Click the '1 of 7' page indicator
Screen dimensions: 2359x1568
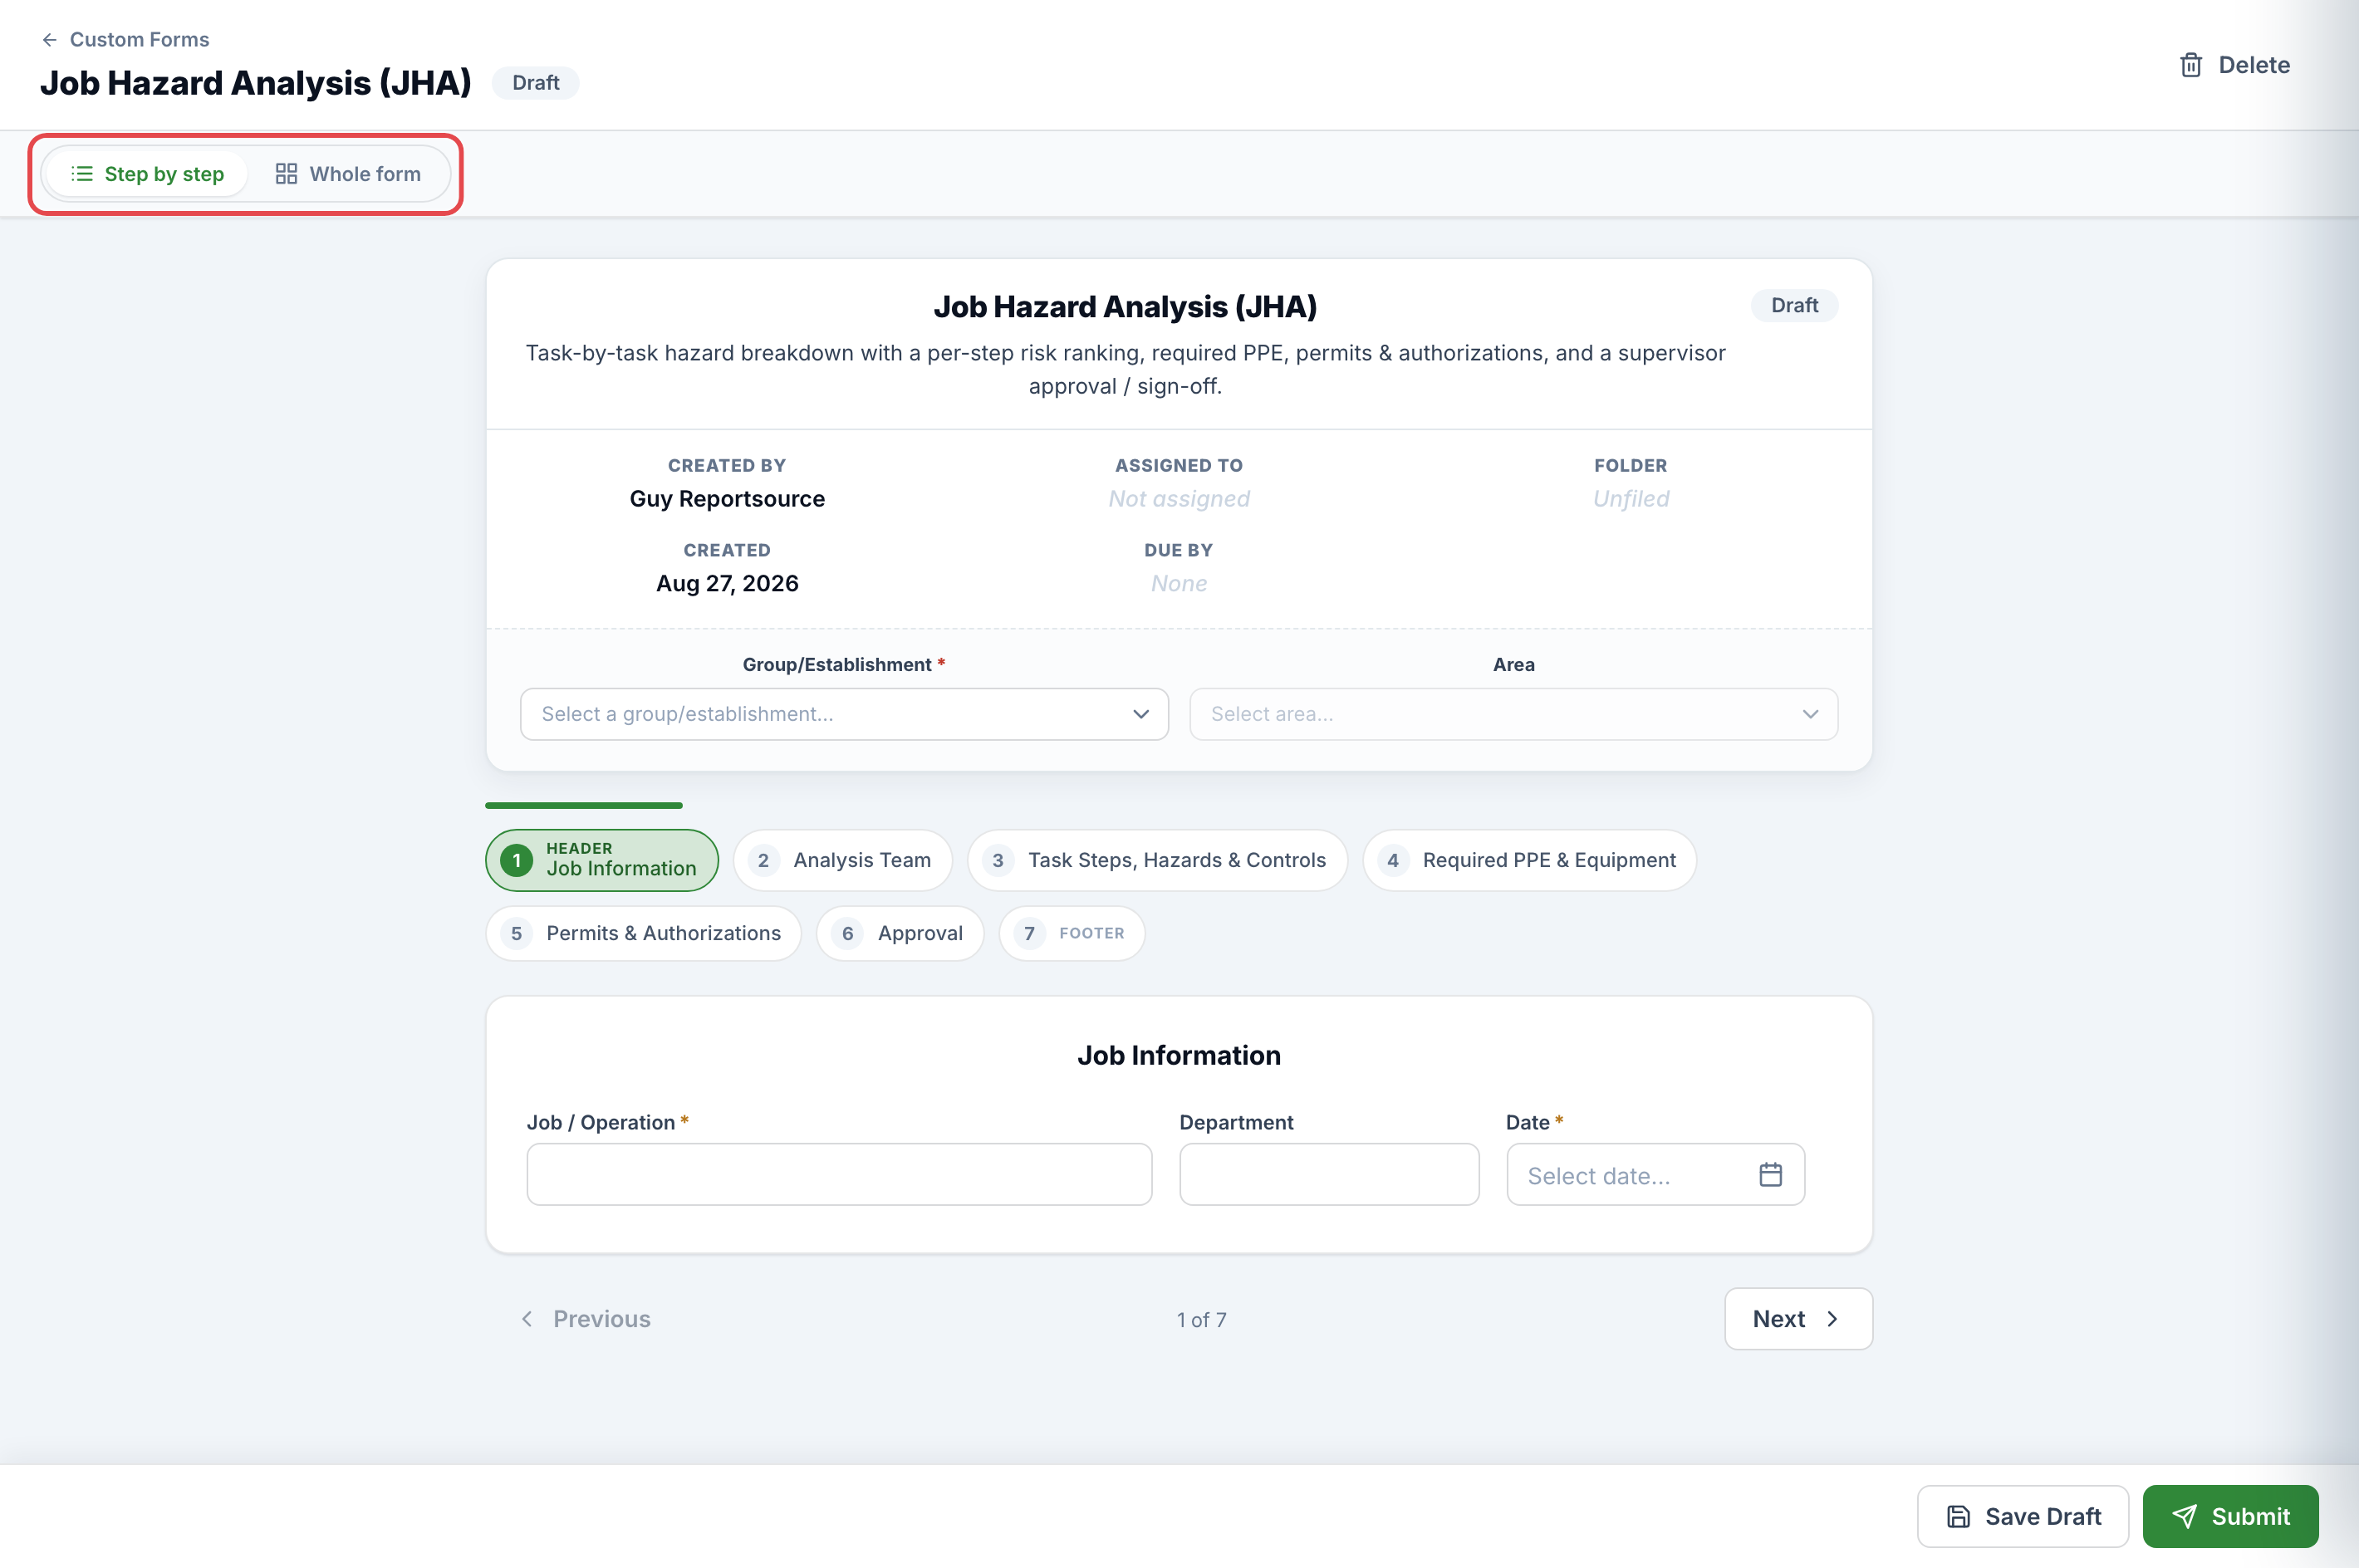pyautogui.click(x=1201, y=1320)
